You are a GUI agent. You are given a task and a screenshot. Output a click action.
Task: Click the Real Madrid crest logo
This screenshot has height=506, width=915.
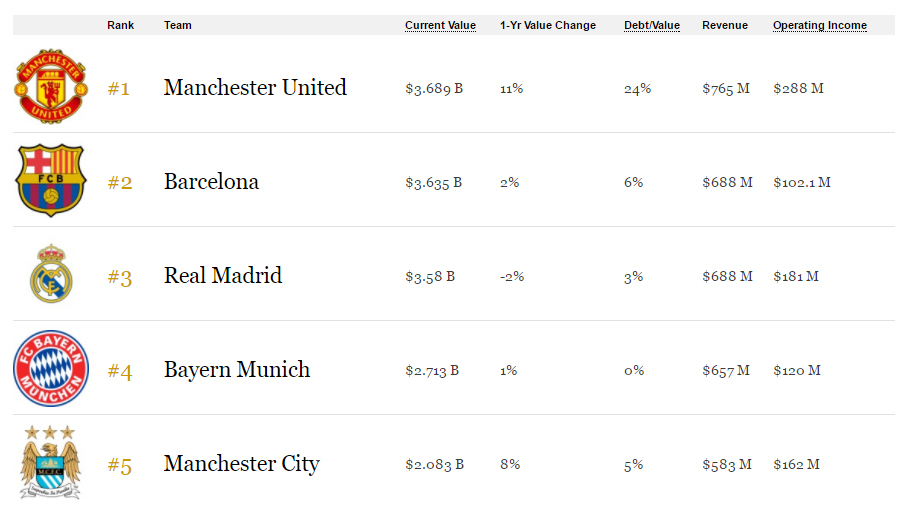pos(51,274)
